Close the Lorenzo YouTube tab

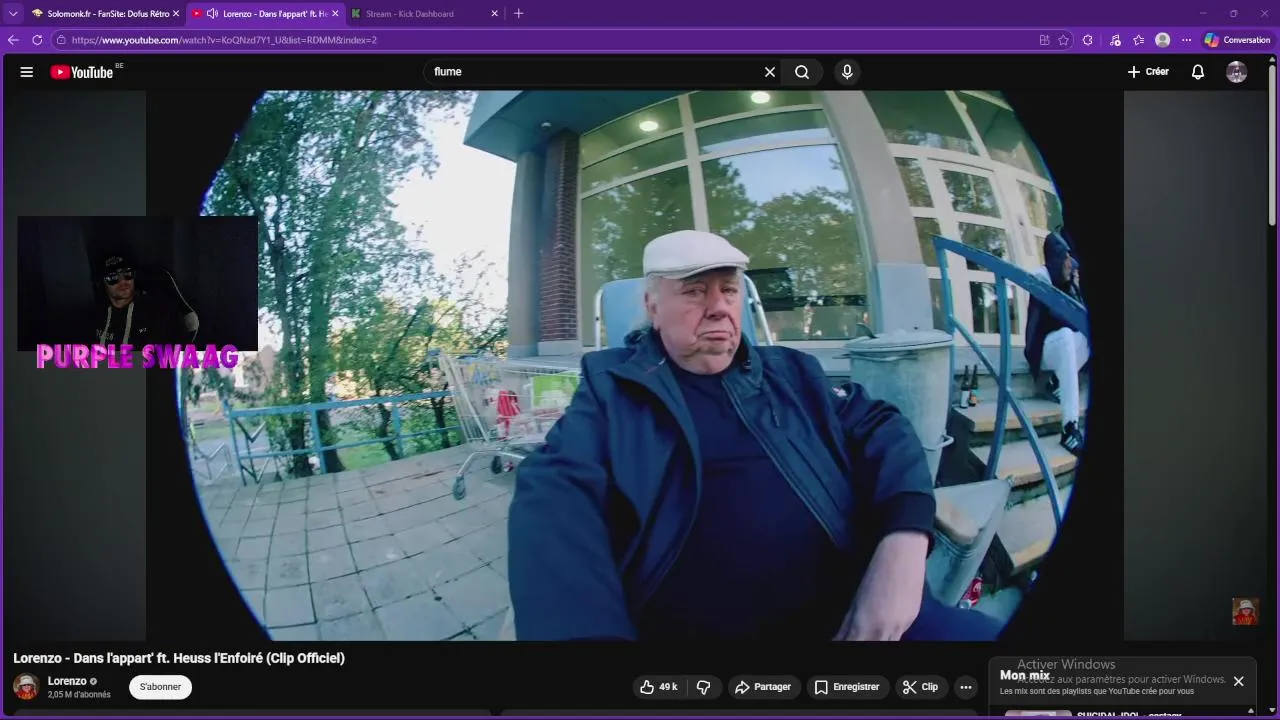pos(334,14)
